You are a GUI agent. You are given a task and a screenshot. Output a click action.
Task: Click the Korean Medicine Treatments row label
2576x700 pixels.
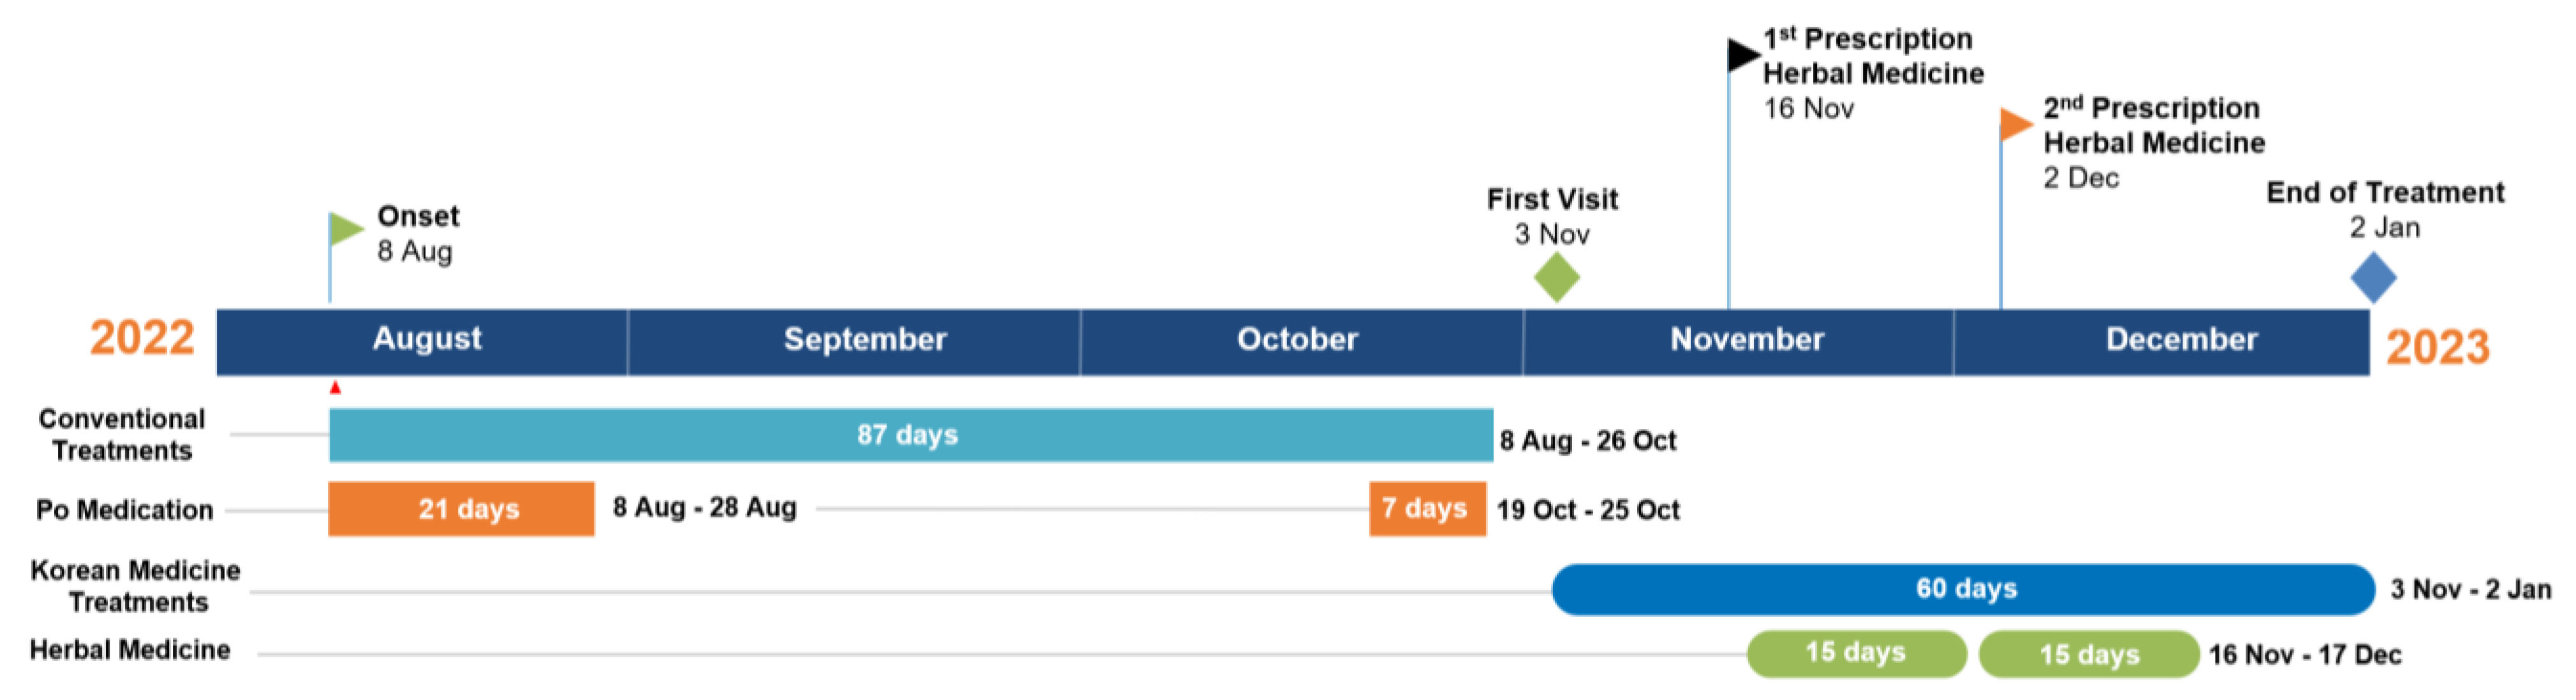(136, 586)
